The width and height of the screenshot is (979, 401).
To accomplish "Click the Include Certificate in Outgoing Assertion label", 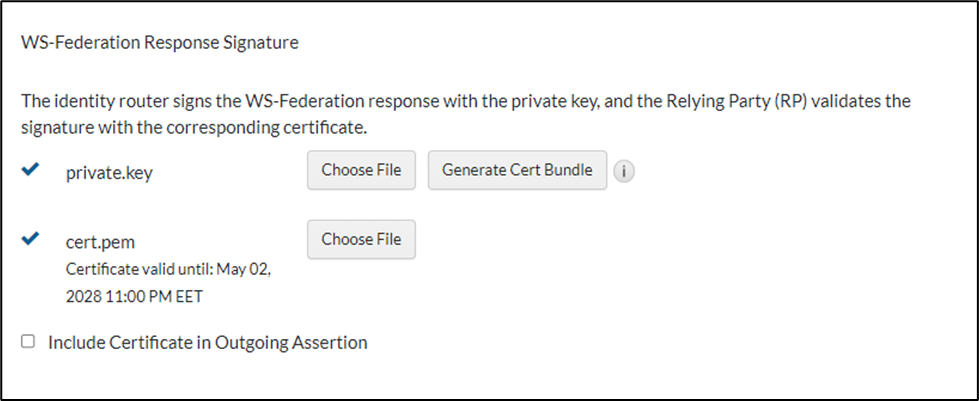I will 208,343.
